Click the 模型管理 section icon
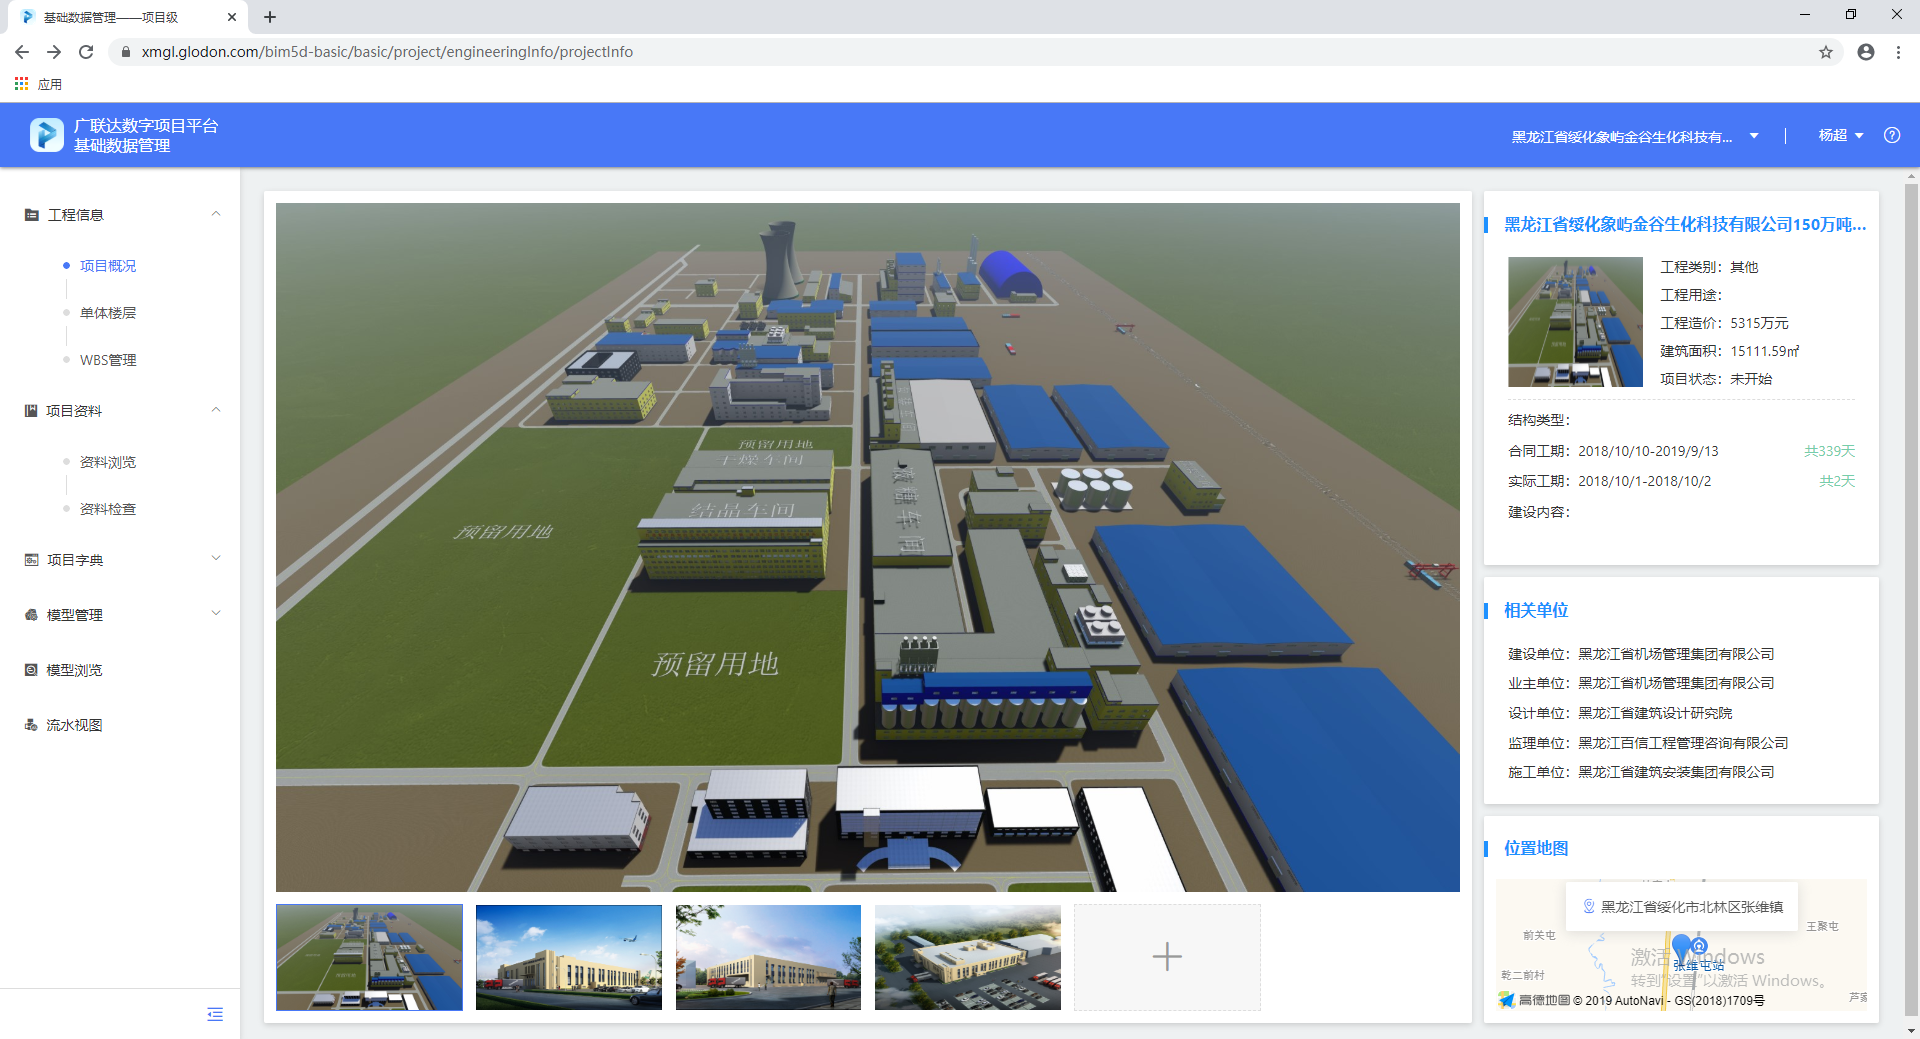 tap(31, 615)
